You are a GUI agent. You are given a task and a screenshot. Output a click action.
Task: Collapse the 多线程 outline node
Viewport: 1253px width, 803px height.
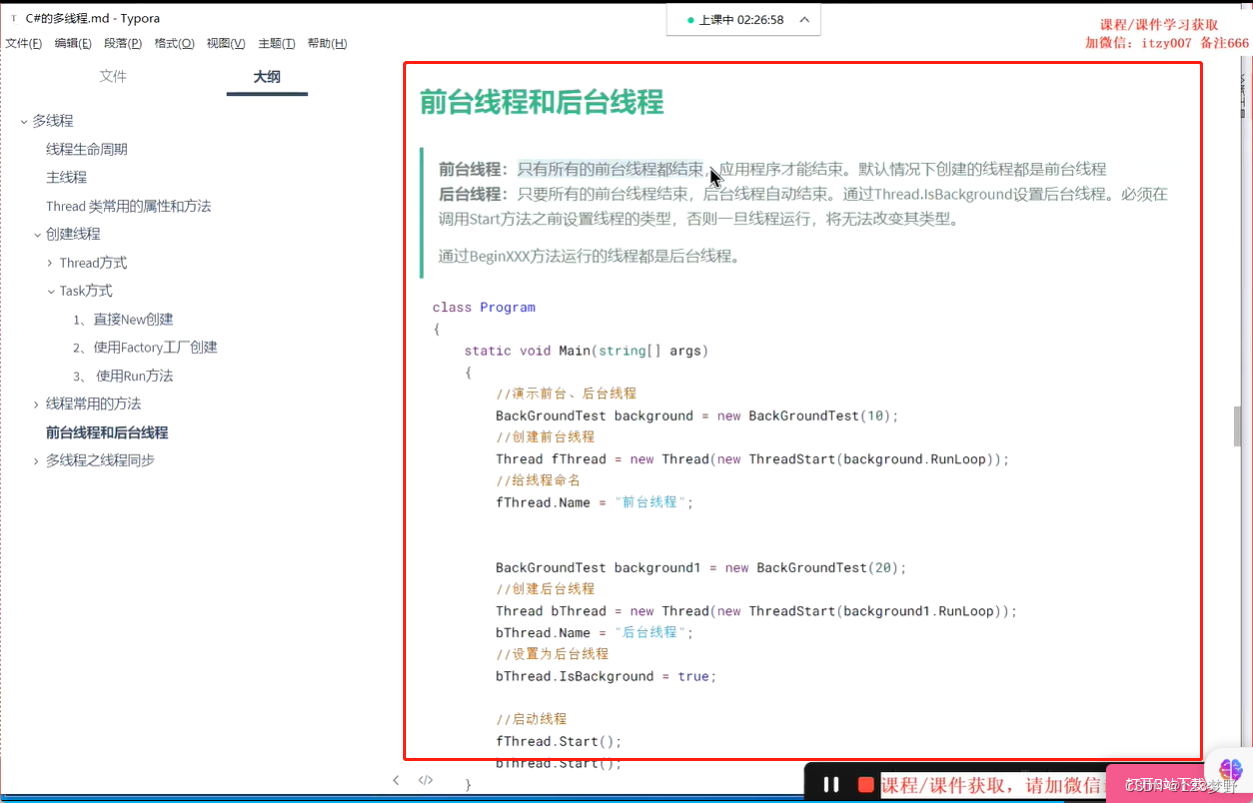[23, 121]
